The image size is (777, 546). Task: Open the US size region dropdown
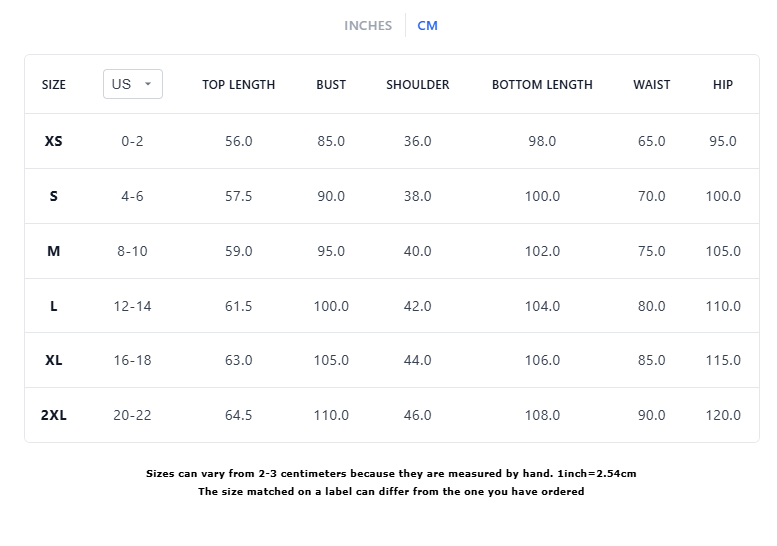pos(132,85)
